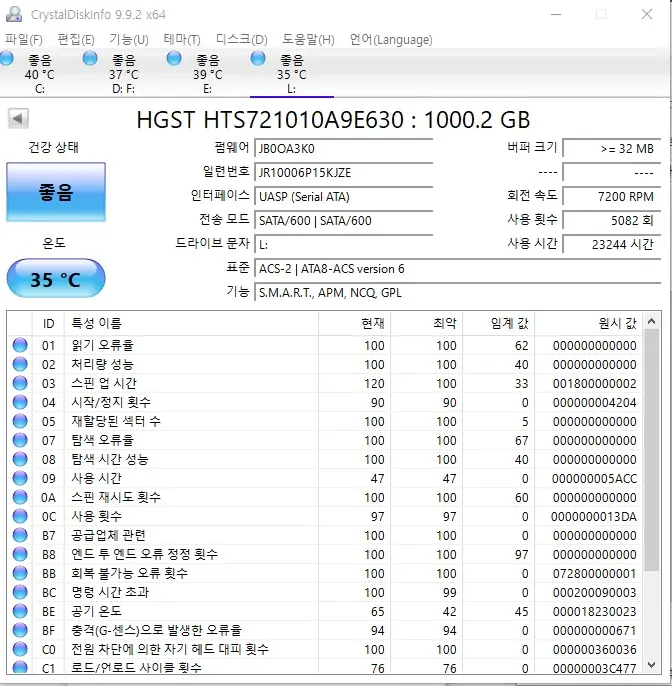
Task: Click the attribute list scrollbar thumb
Action: [651, 451]
